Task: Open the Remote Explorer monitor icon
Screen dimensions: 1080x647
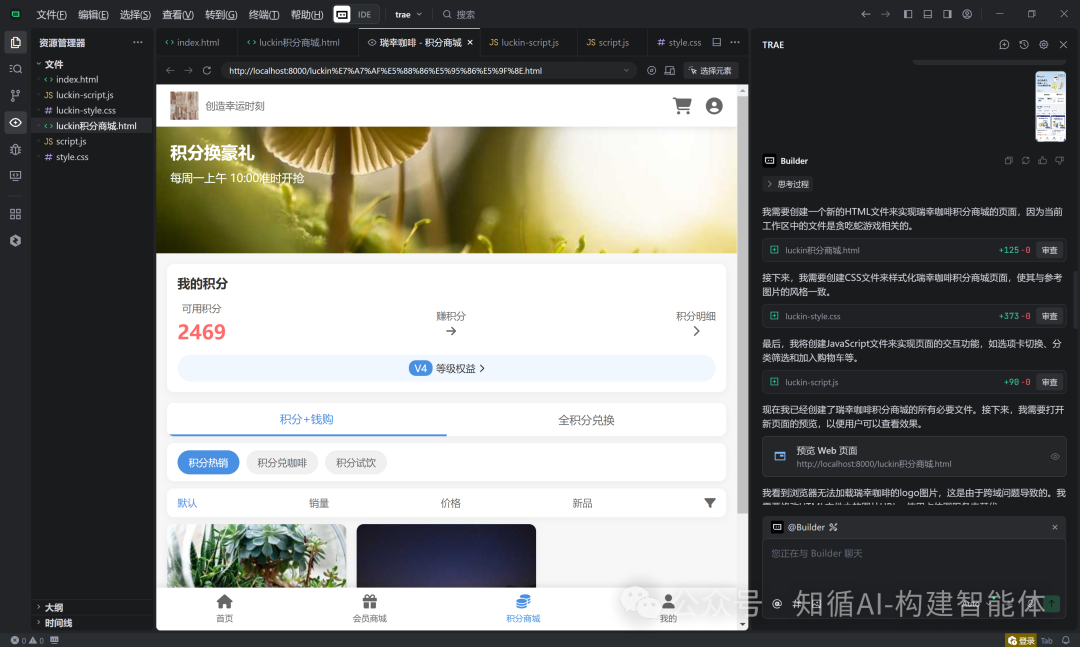Action: (15, 176)
